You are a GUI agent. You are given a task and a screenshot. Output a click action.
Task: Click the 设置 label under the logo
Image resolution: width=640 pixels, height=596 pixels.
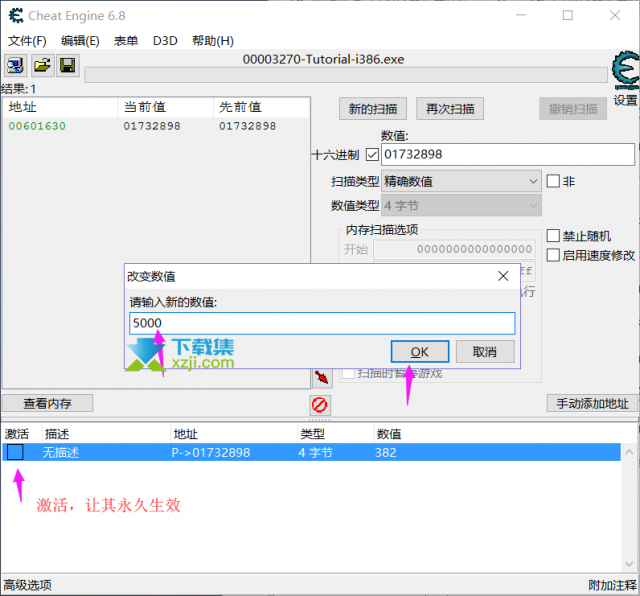coord(625,100)
